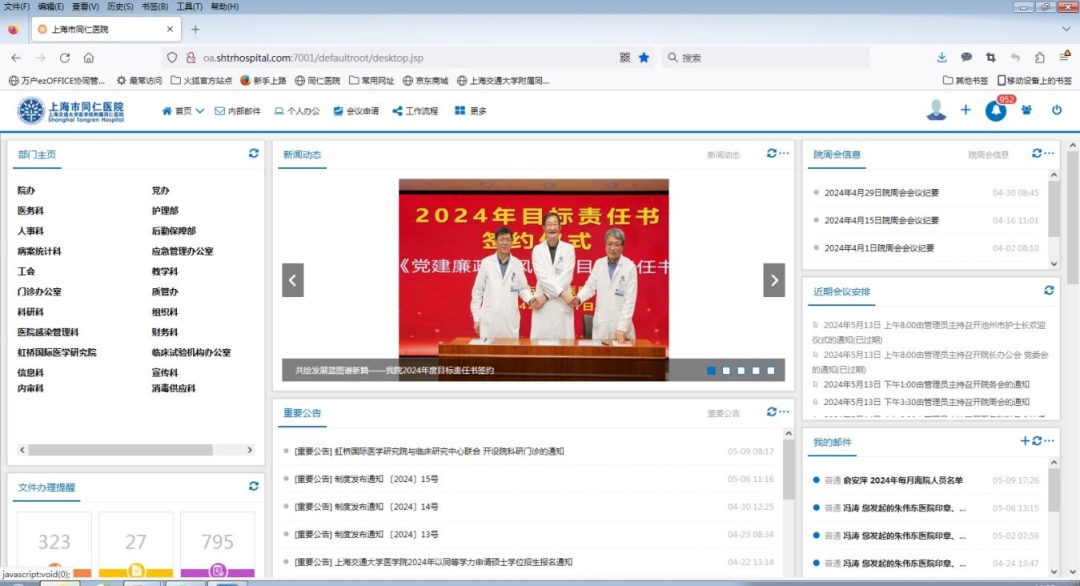Viewport: 1080px width, 586px height.
Task: Refresh the 部门主页 panel
Action: coord(253,154)
